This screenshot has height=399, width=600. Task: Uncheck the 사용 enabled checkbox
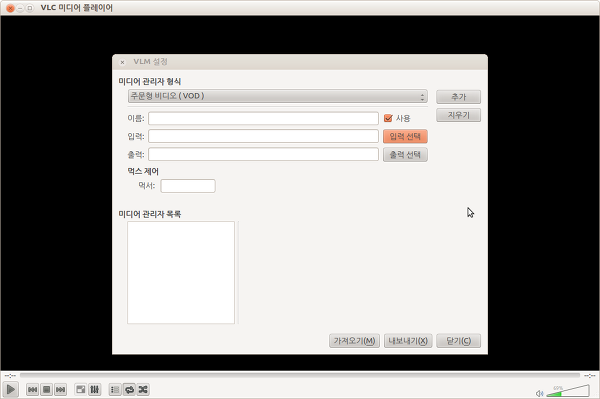click(x=388, y=118)
